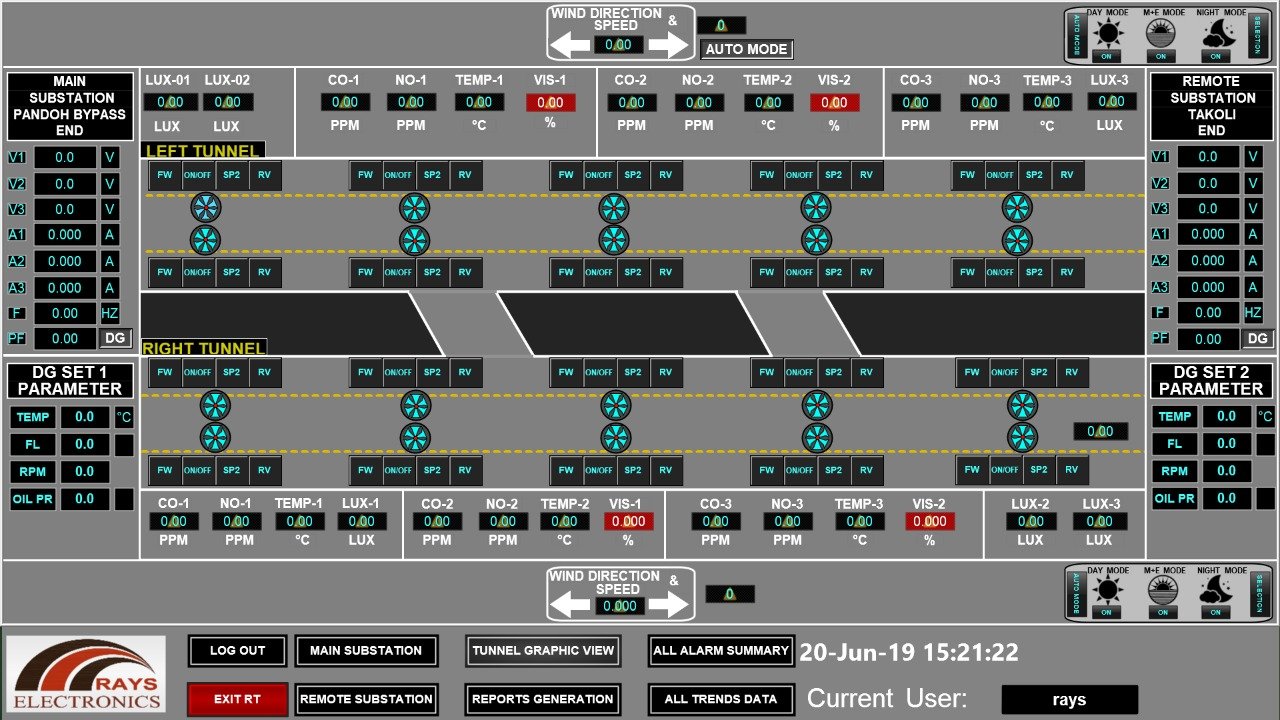
Task: Open ALL TRENDS DATA
Action: pyautogui.click(x=721, y=699)
